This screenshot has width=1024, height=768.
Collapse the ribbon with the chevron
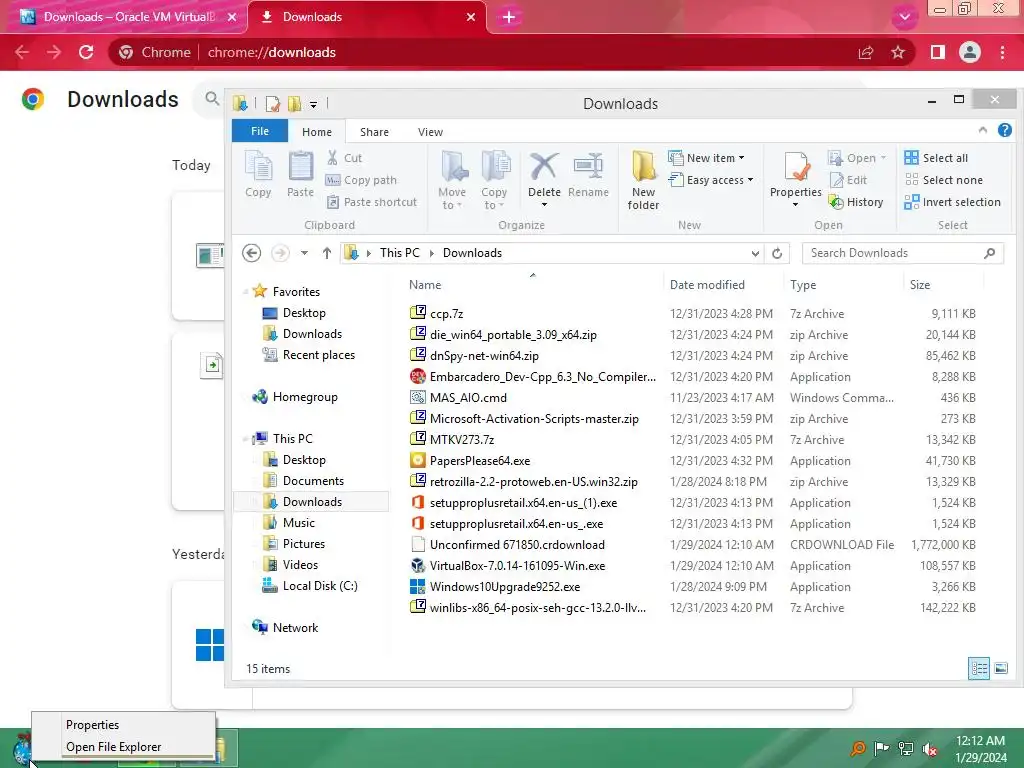point(982,130)
